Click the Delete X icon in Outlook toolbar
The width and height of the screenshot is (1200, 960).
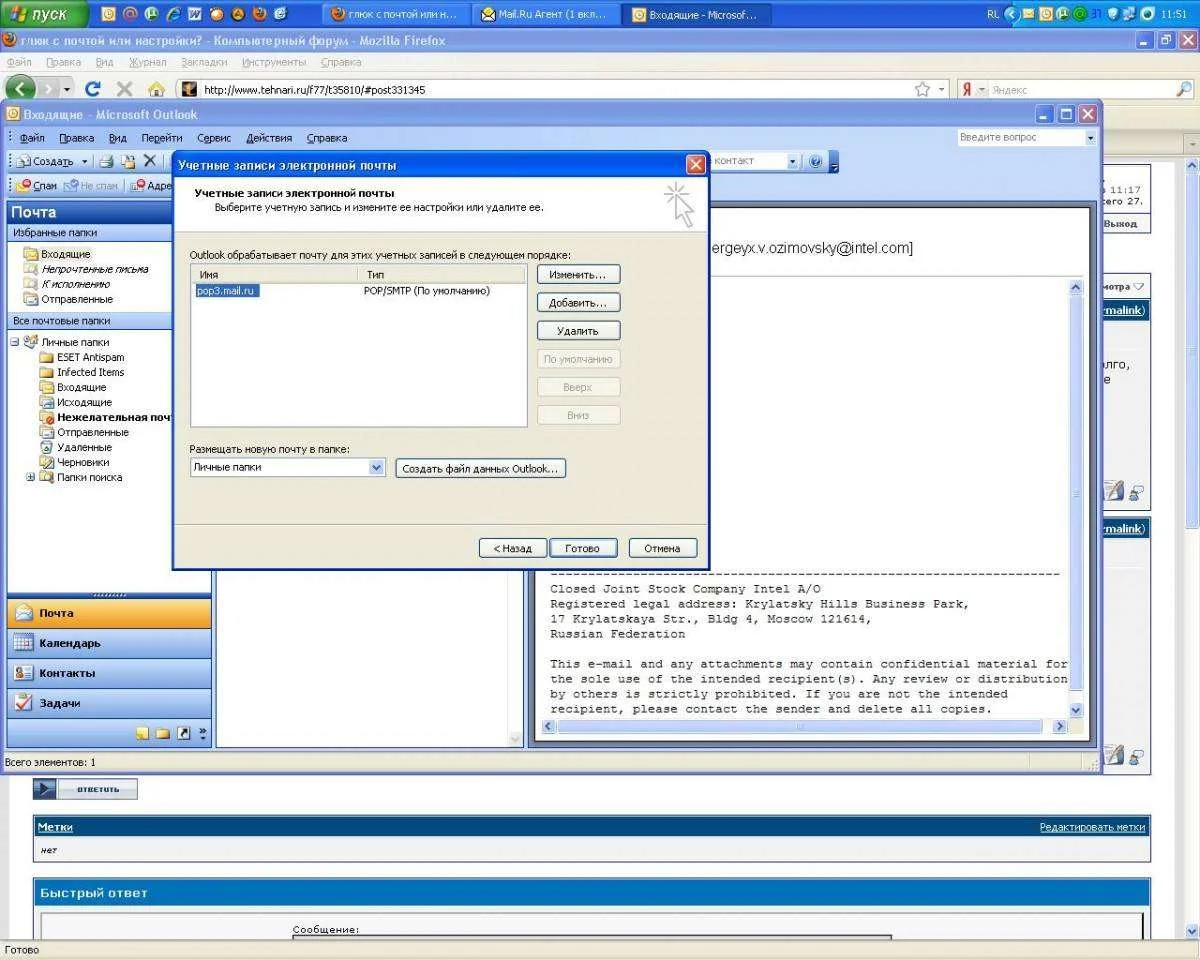[x=150, y=161]
